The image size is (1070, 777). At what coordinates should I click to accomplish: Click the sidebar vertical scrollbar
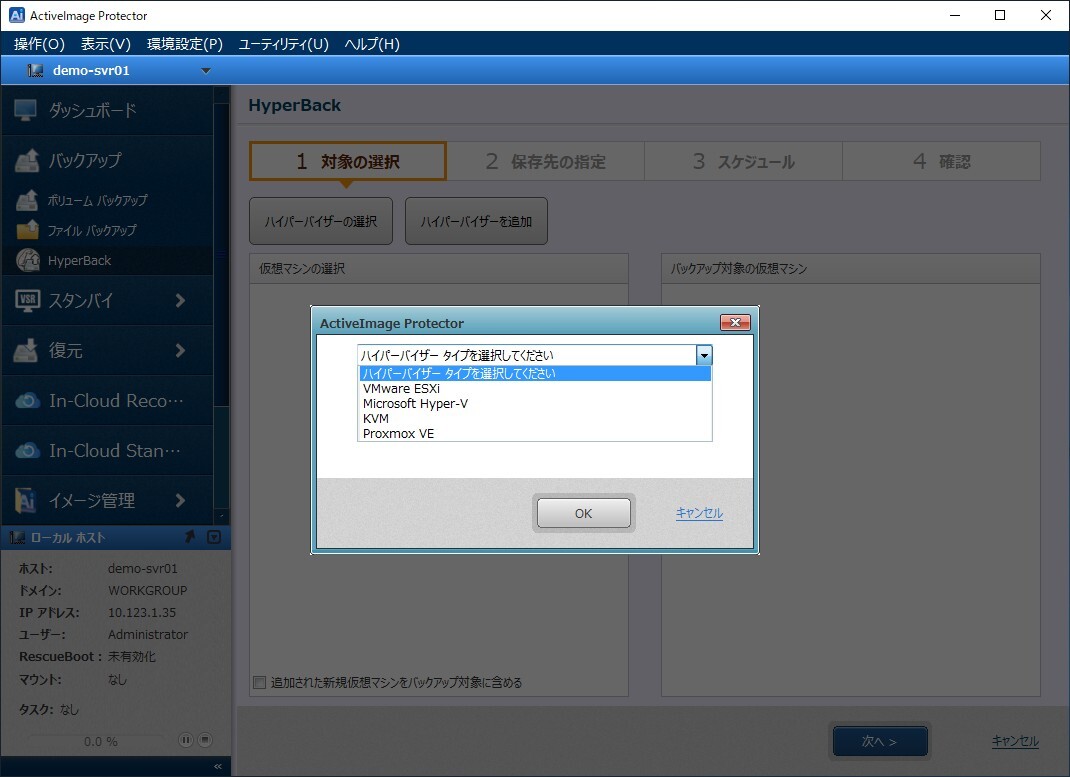pos(221,256)
